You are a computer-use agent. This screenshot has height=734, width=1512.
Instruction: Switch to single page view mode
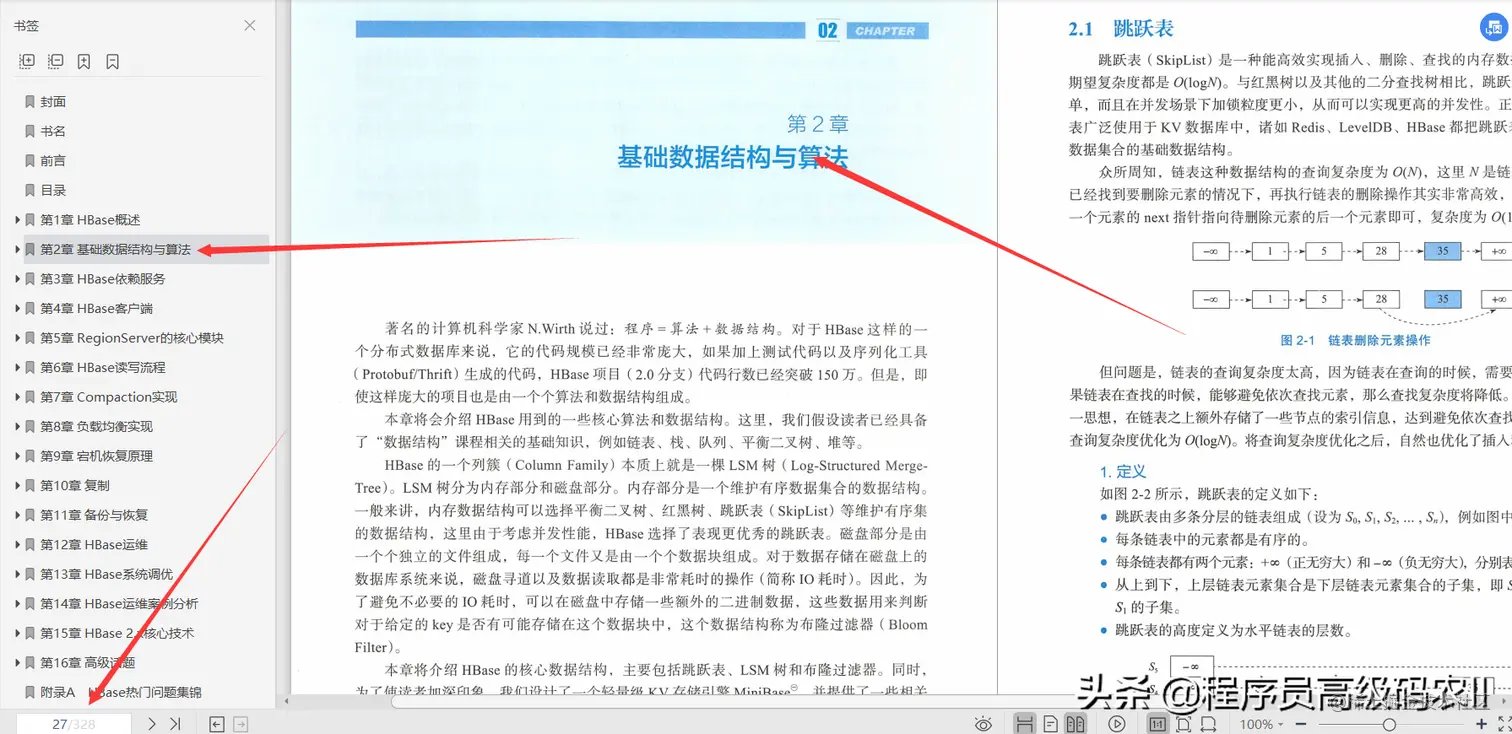point(1050,723)
